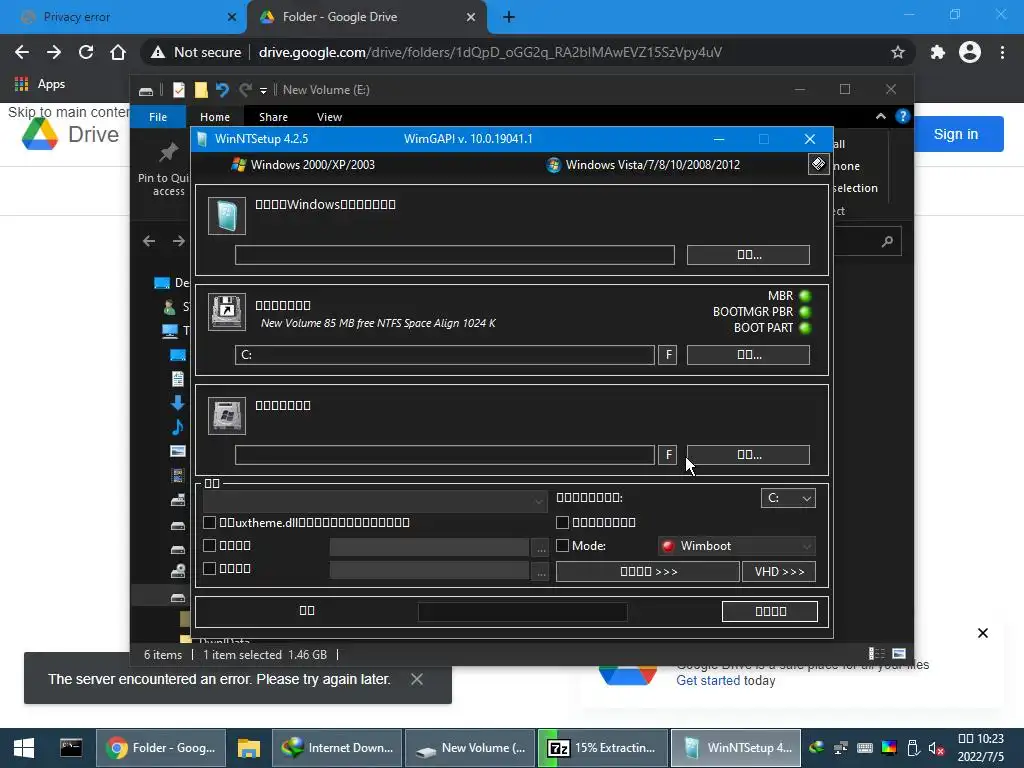Click Explorer new folder quick-access icon
The image size is (1024, 768).
[x=200, y=90]
